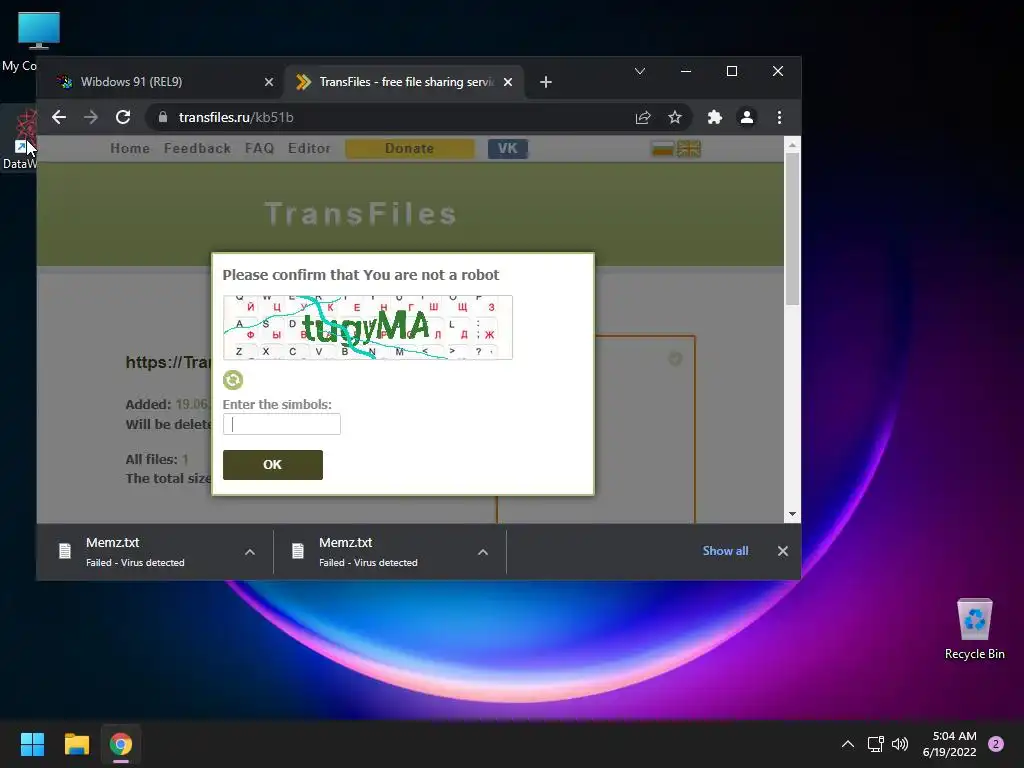
Task: Open Windows Start menu
Action: (x=32, y=744)
